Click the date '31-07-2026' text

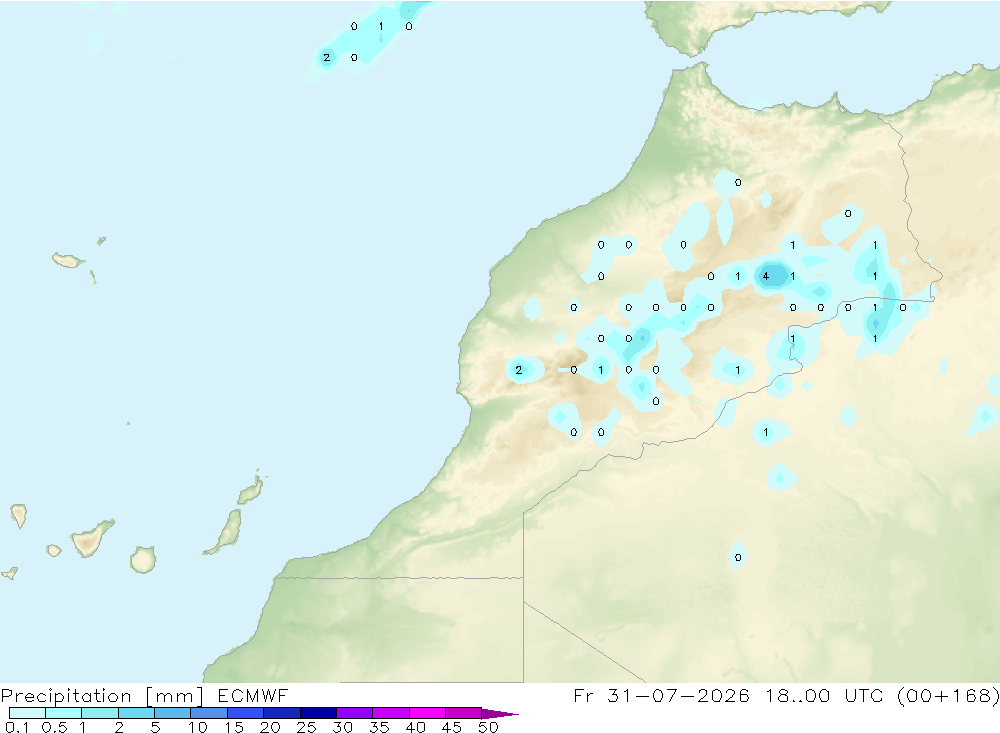click(x=678, y=695)
